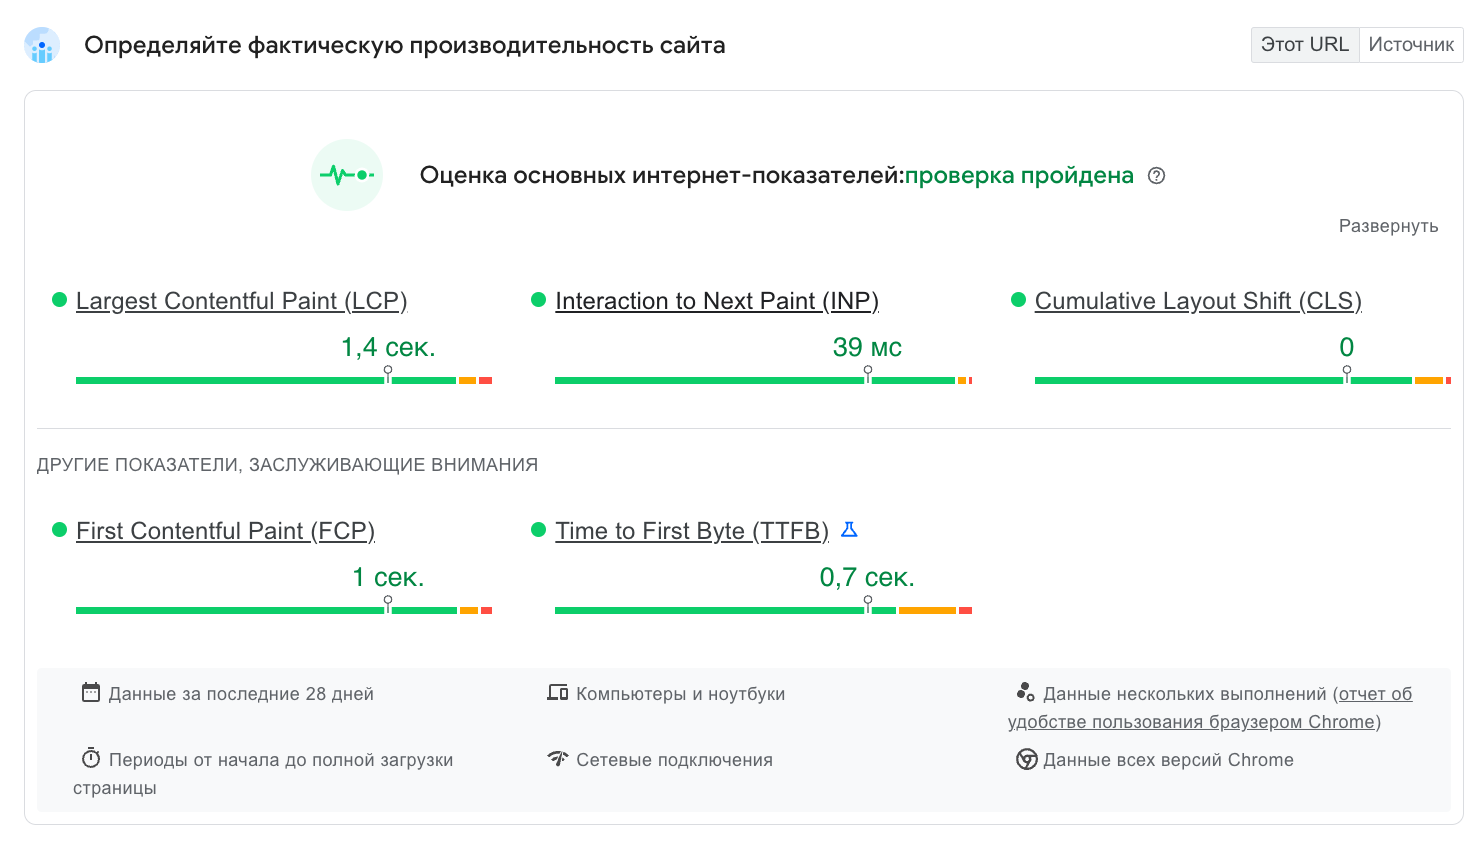Click the Chrome icon for all Chrome versions

click(x=1026, y=759)
